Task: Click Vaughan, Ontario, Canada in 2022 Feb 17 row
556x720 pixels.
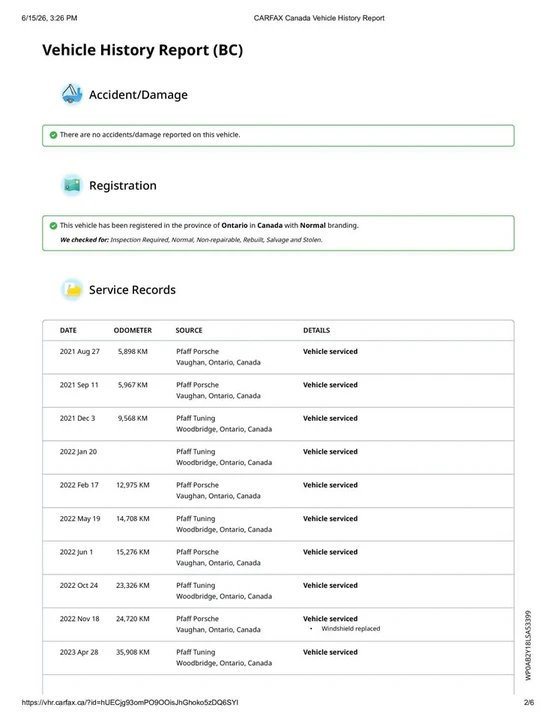Action: click(218, 496)
